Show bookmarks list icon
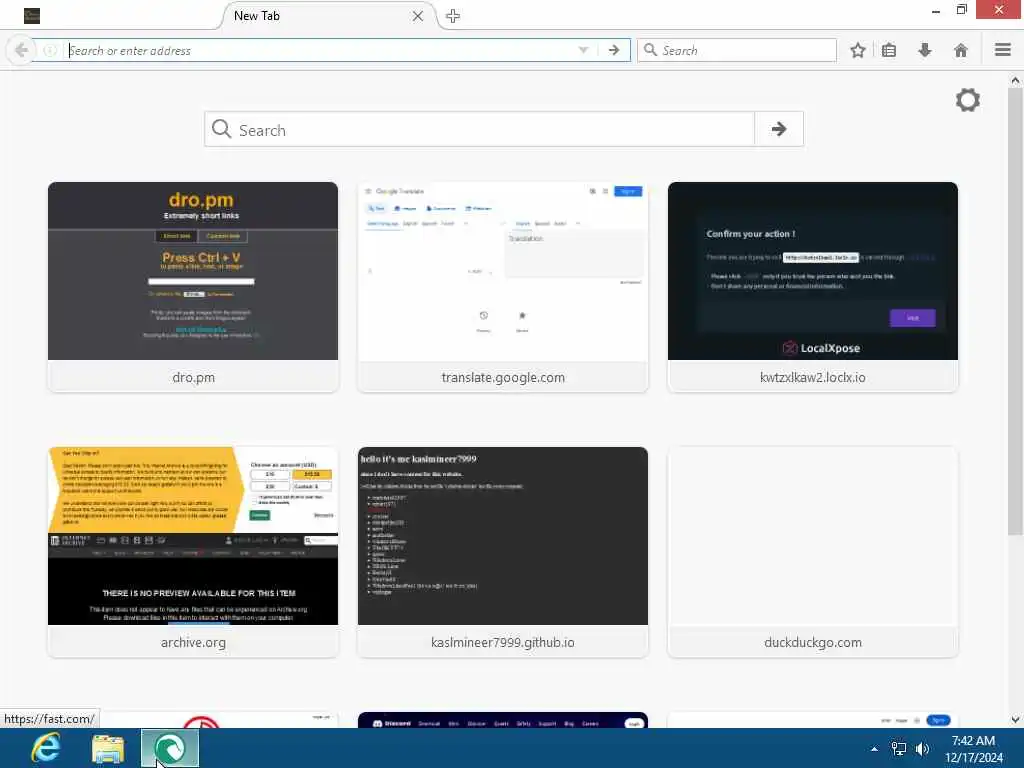This screenshot has height=768, width=1024. coord(889,50)
